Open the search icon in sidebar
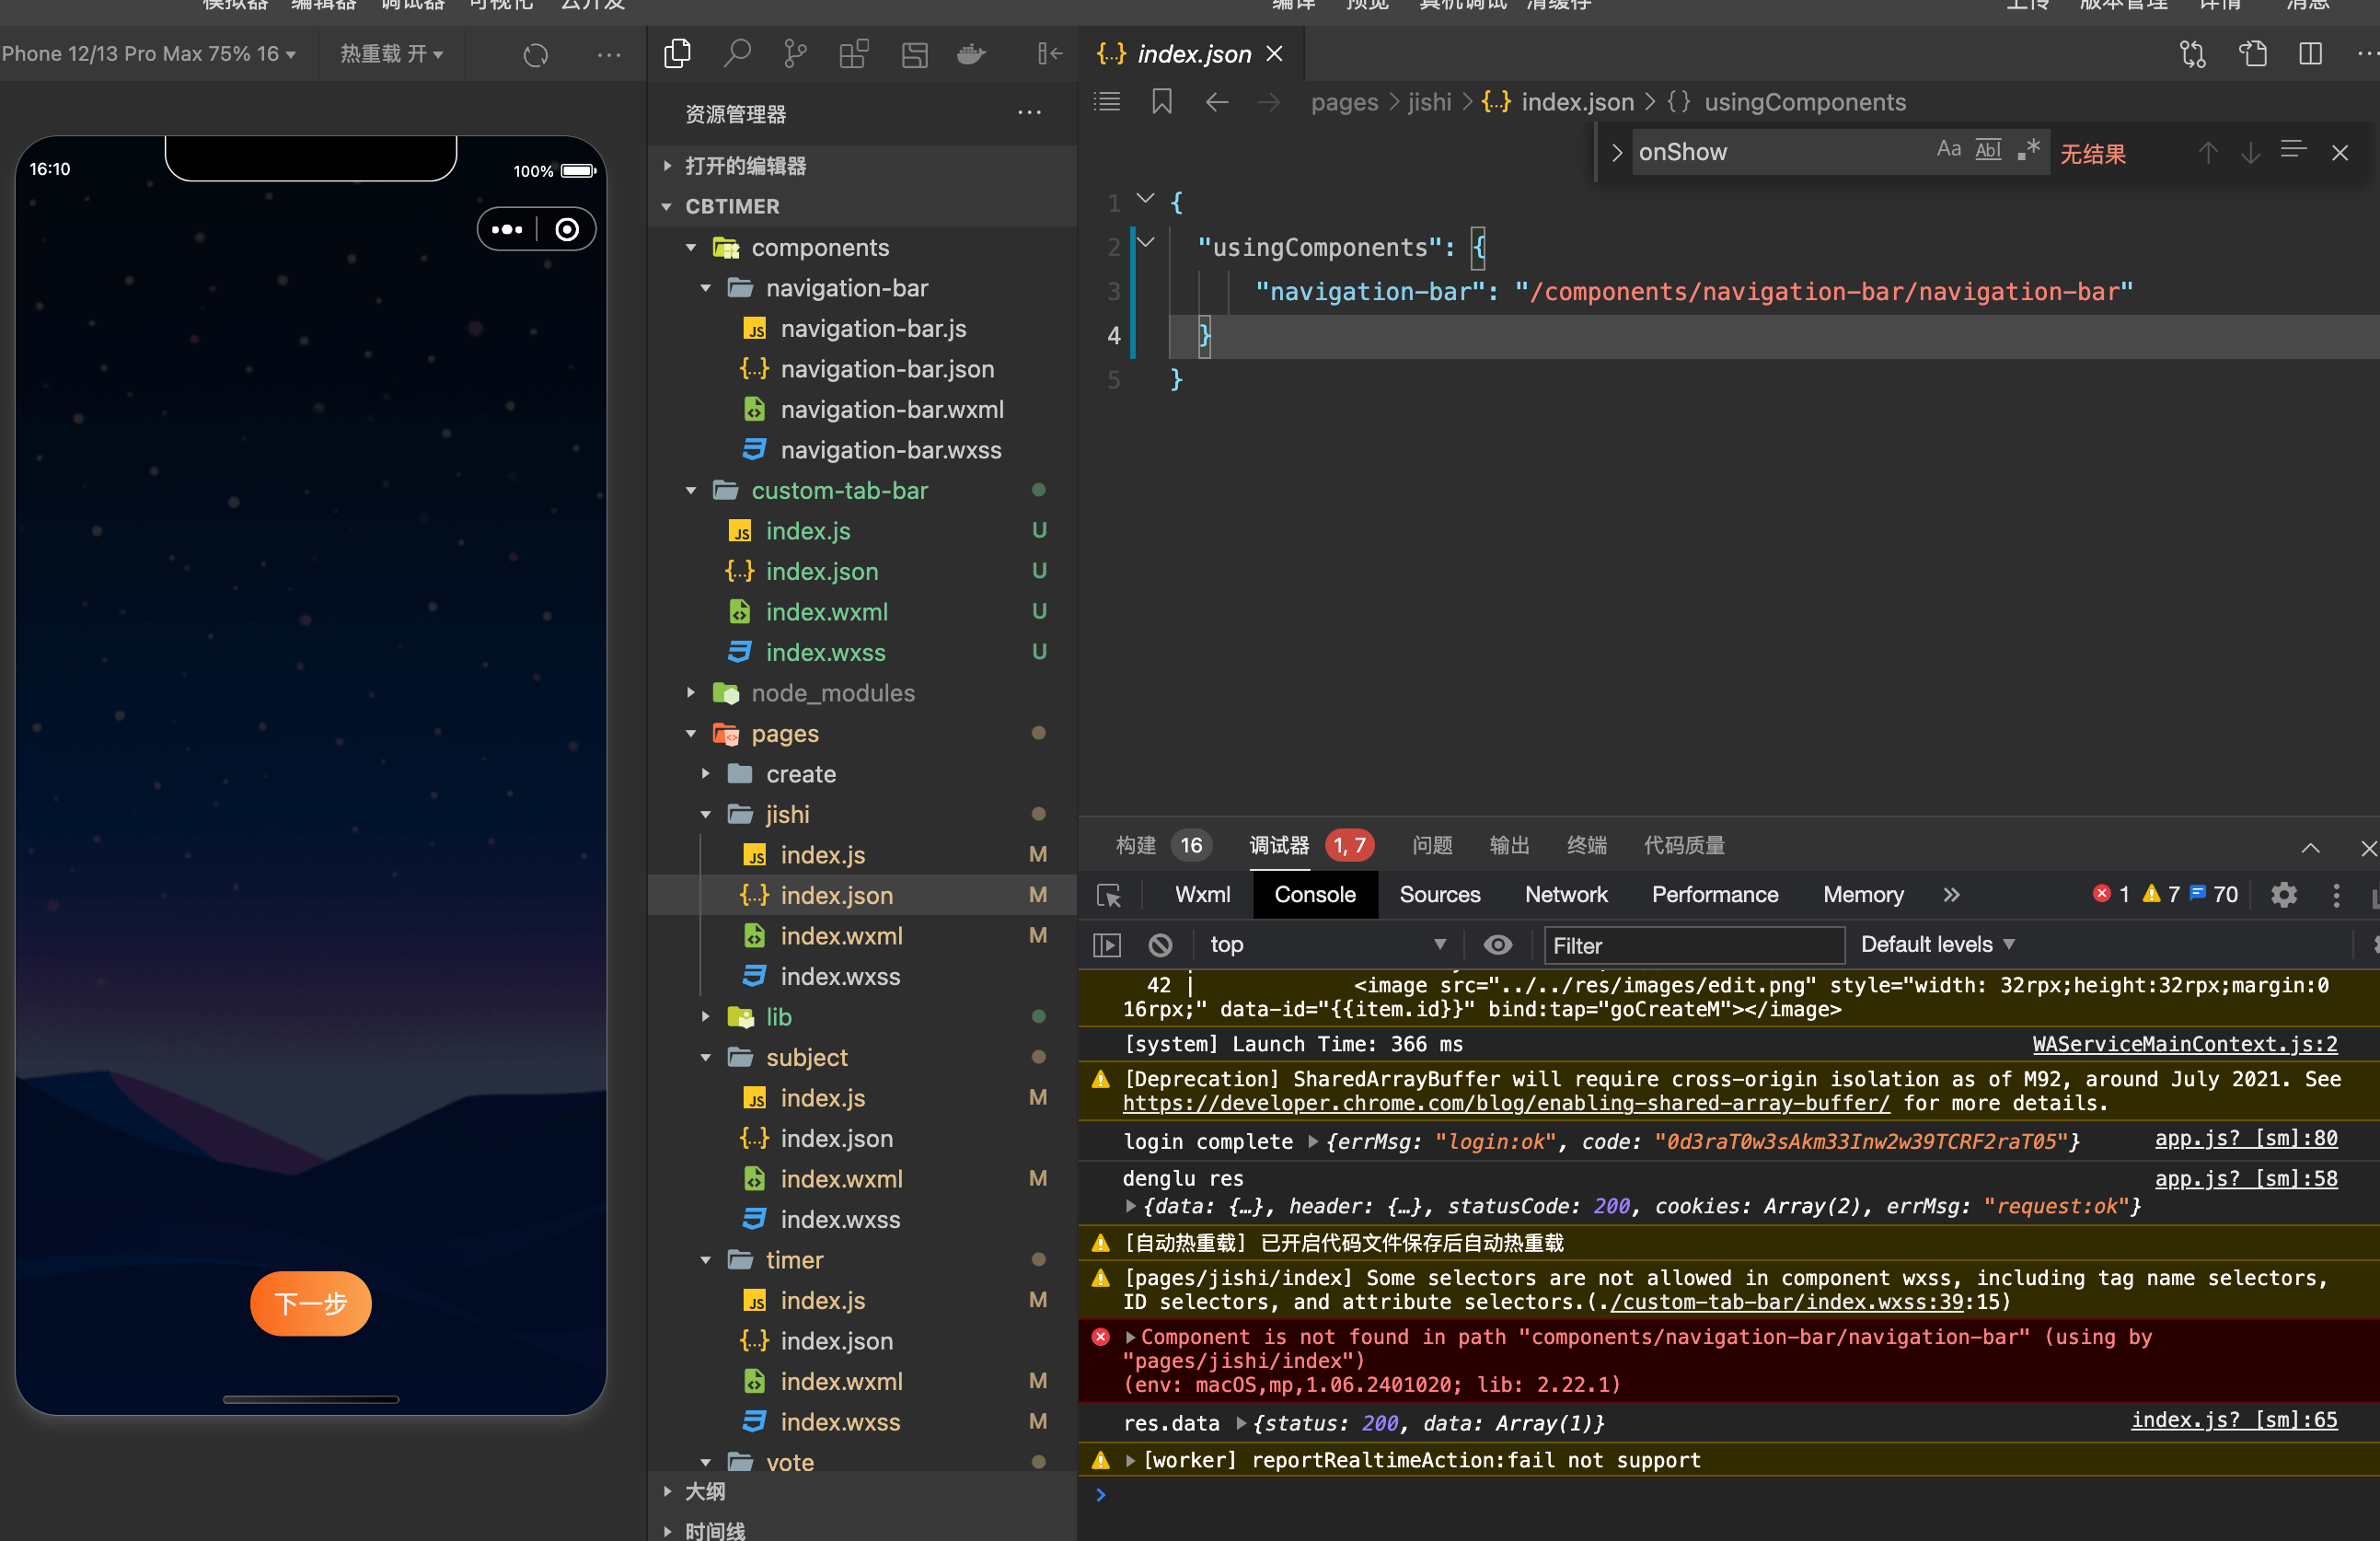The image size is (2380, 1541). pos(737,54)
